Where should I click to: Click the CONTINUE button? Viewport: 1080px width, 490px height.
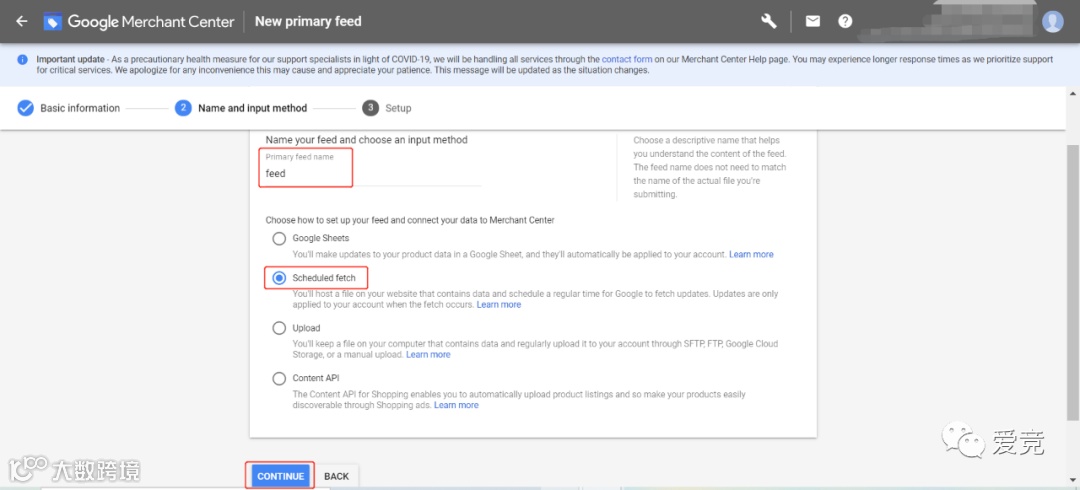(x=280, y=476)
